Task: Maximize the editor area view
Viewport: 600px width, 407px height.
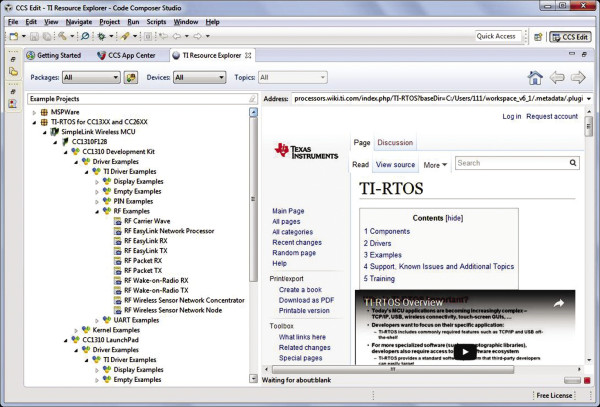Action: (x=584, y=54)
